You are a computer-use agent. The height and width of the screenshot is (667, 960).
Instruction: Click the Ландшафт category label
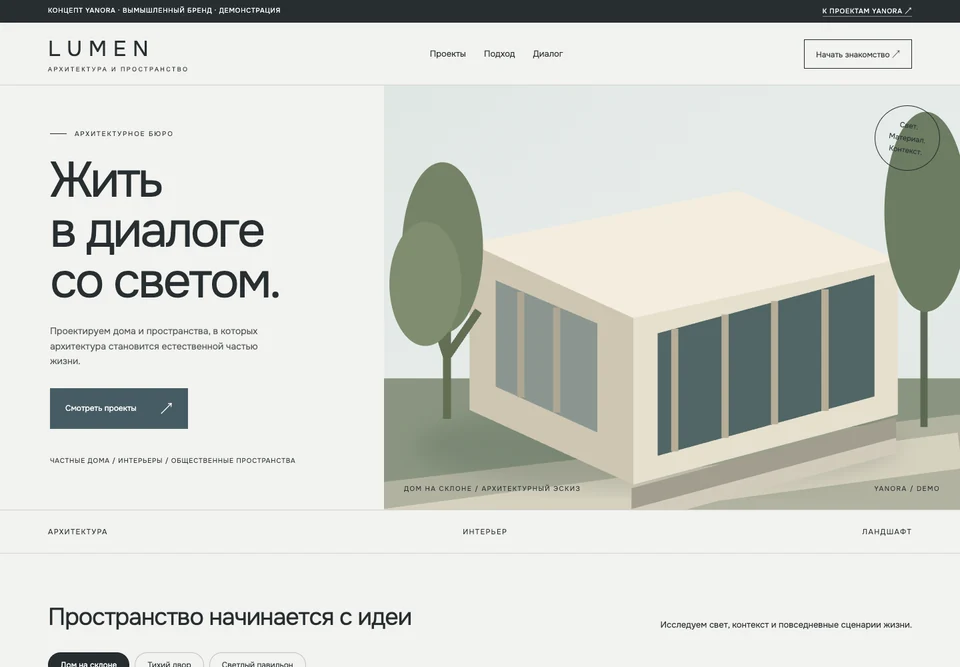click(x=887, y=532)
